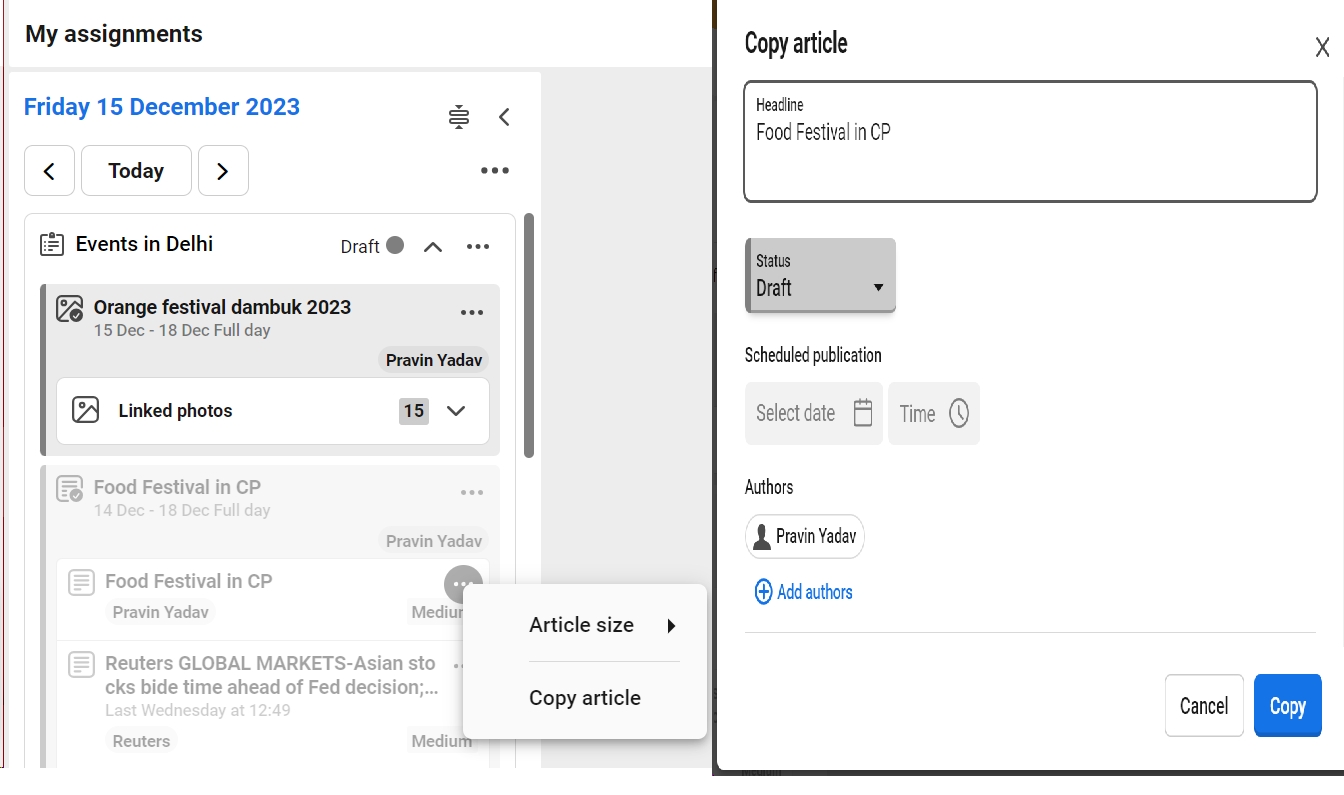Viewport: 1344px width, 795px height.
Task: Click the Copy button
Action: (1287, 706)
